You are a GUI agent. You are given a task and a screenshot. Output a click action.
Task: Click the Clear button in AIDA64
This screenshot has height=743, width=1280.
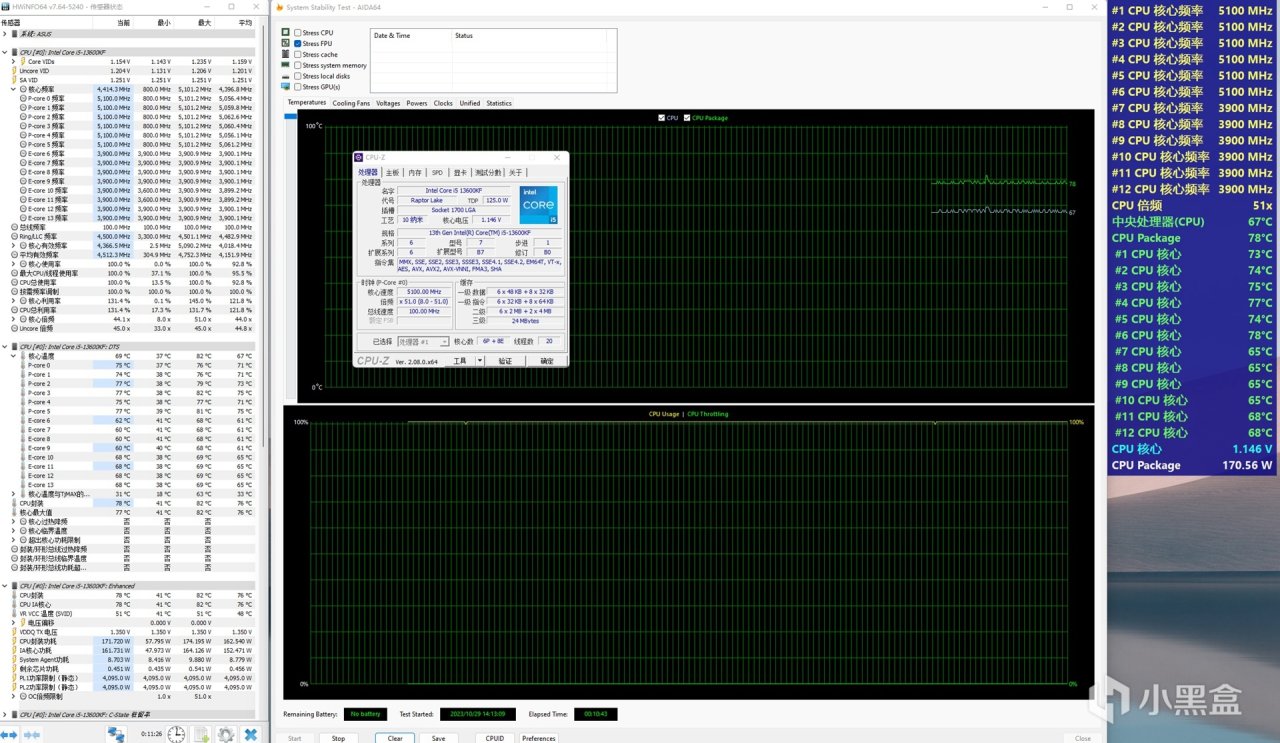[x=395, y=738]
